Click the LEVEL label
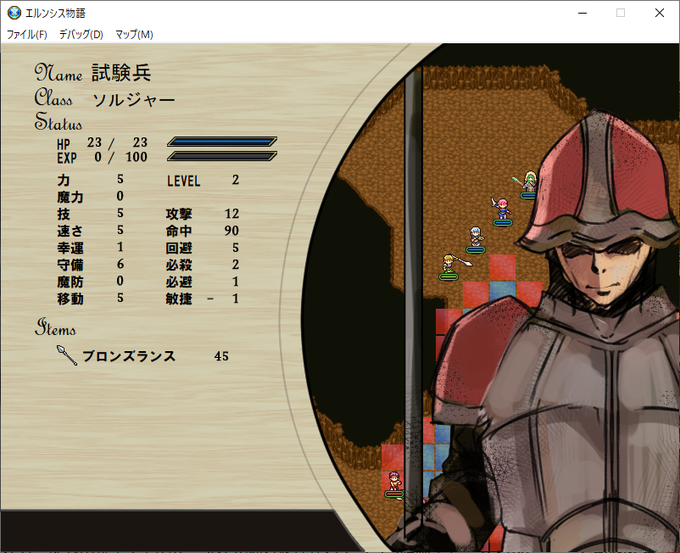The width and height of the screenshot is (680, 553). [x=184, y=181]
